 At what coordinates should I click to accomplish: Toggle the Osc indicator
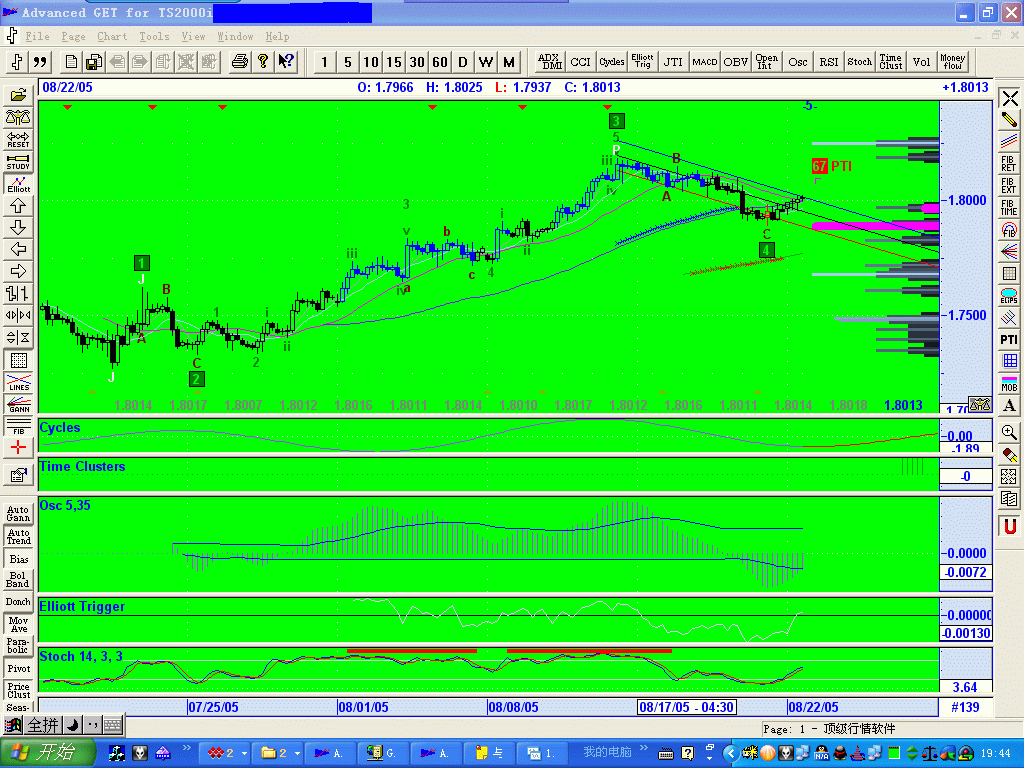click(x=797, y=62)
